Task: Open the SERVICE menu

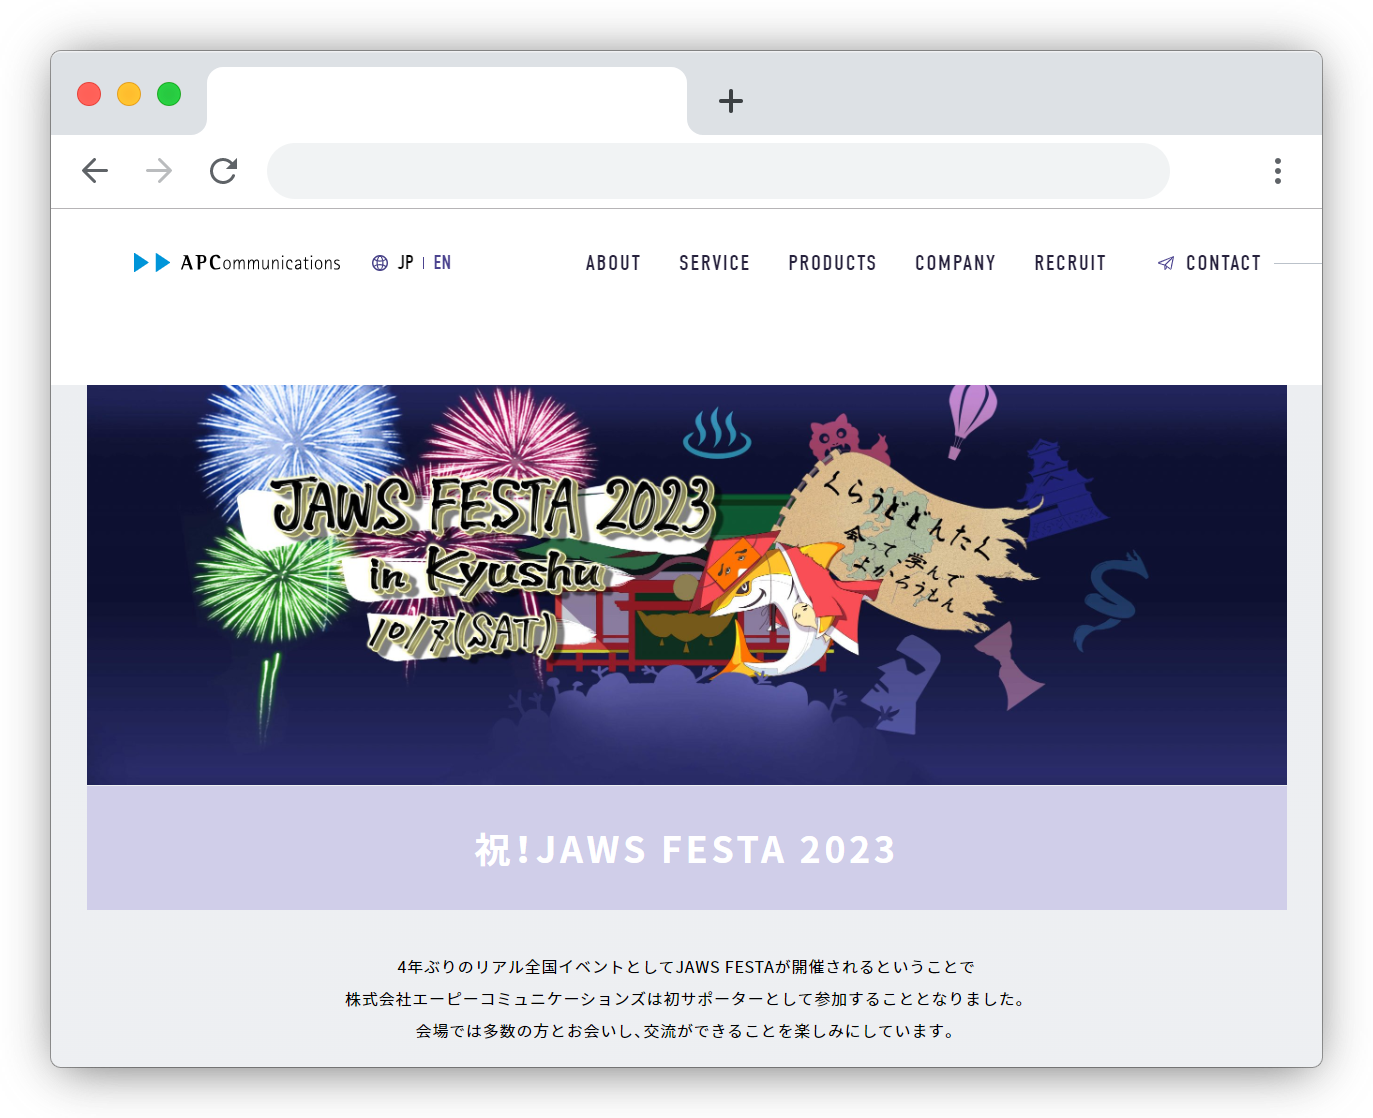Action: 714,263
